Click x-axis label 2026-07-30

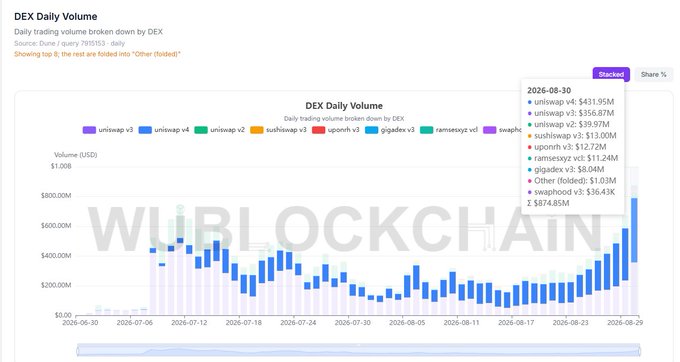pos(353,323)
